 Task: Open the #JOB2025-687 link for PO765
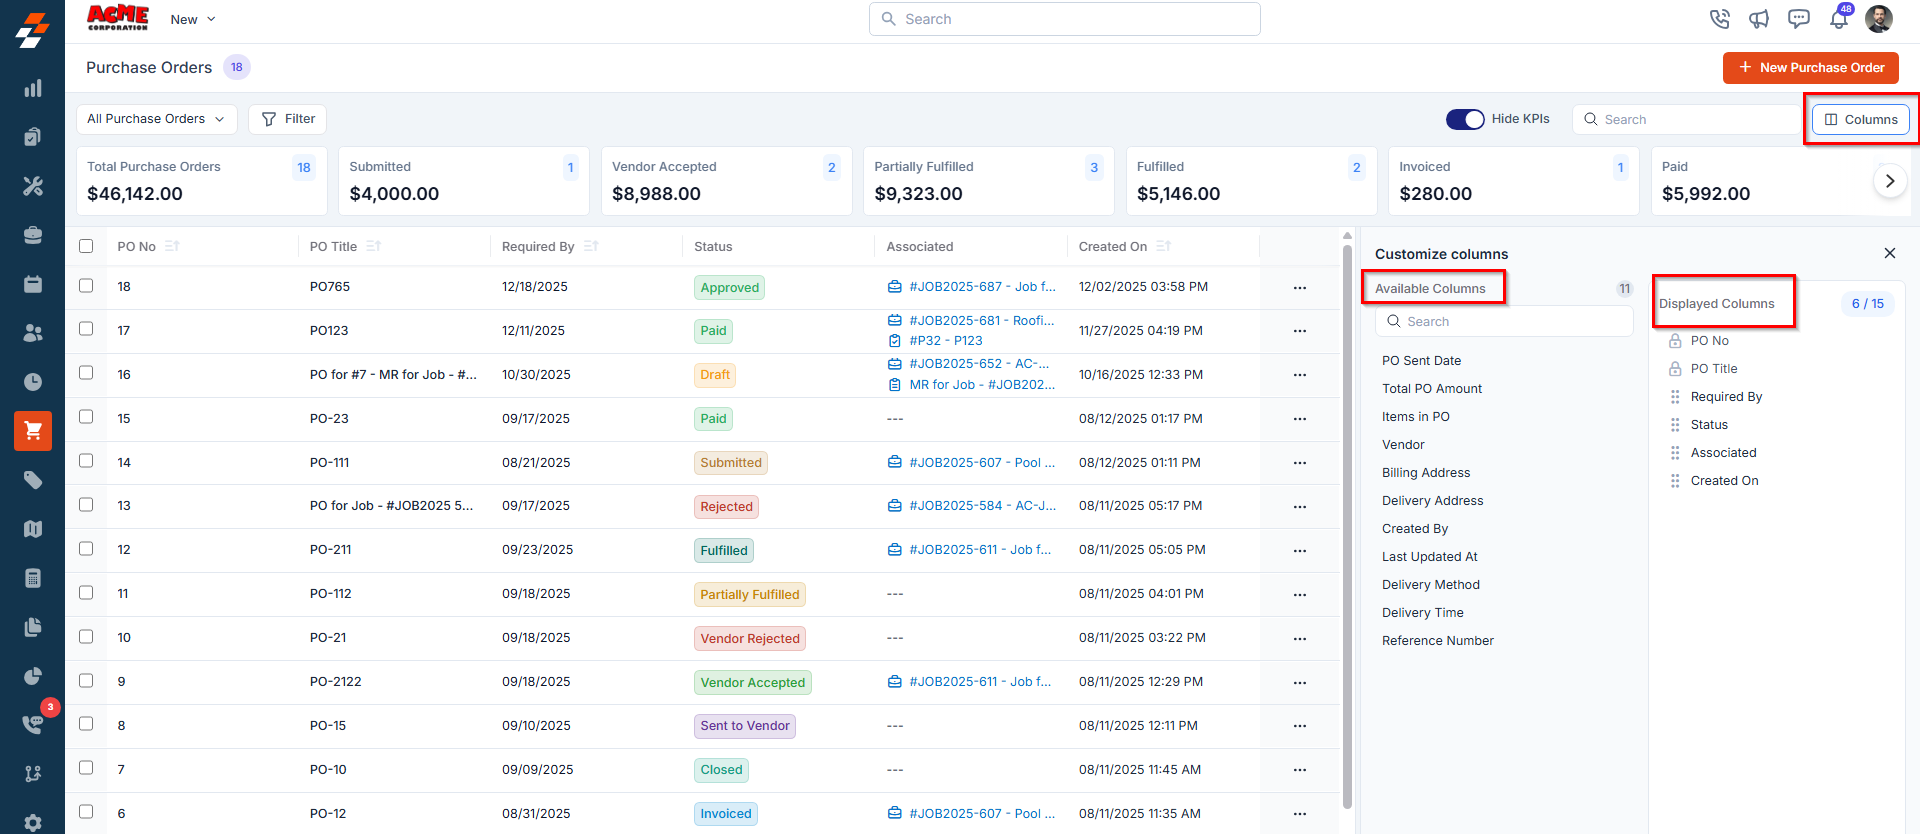click(982, 287)
